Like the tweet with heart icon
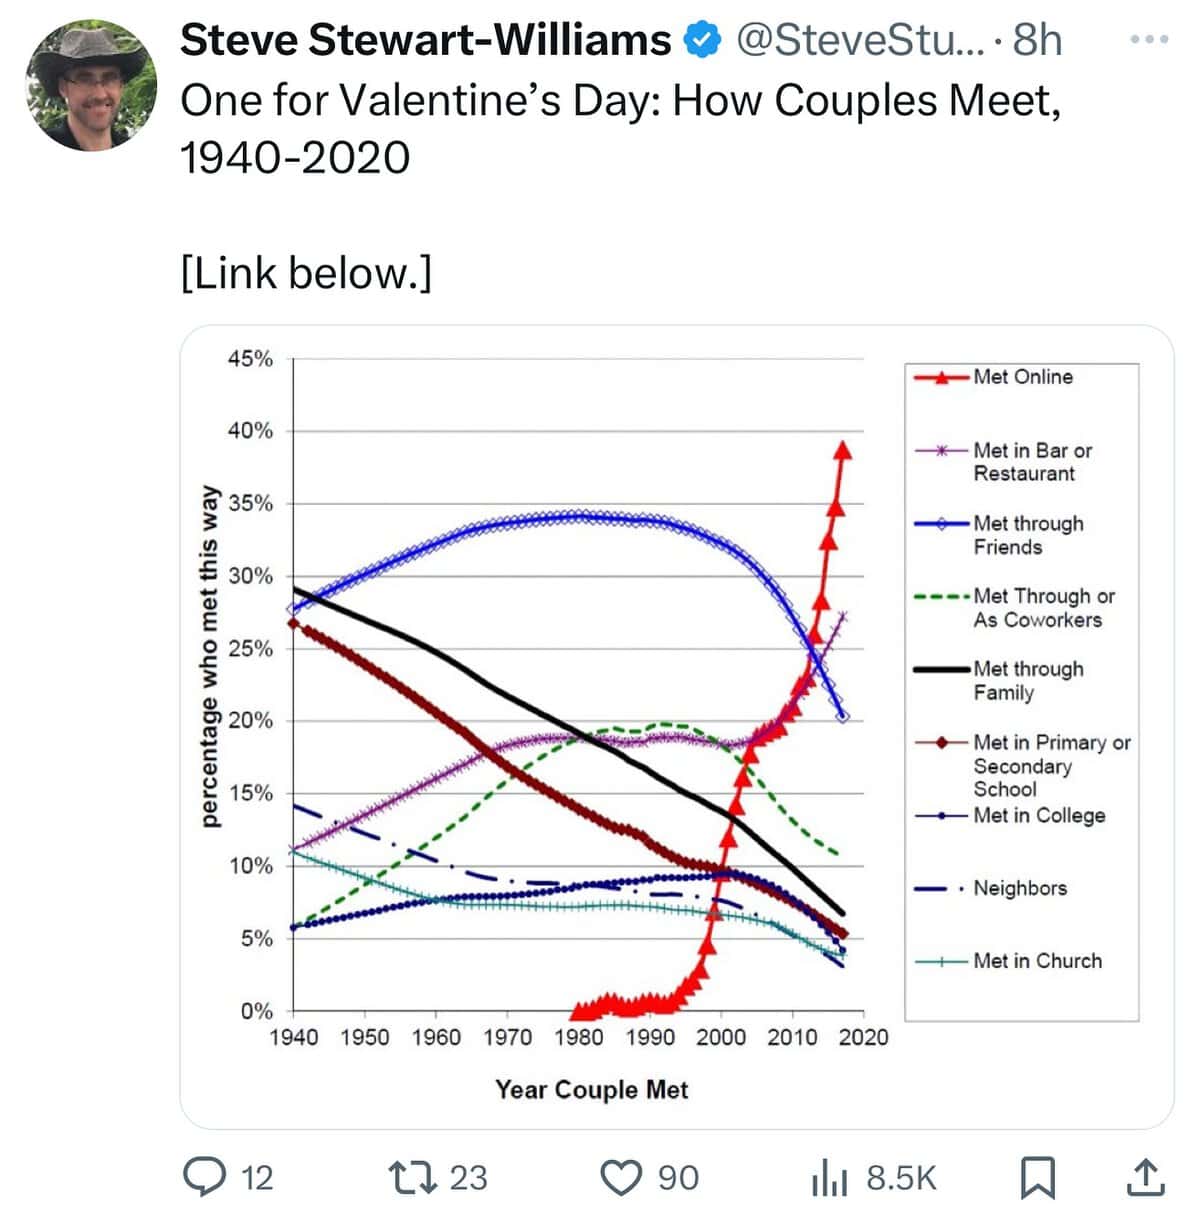This screenshot has width=1200, height=1222. pos(620,1176)
